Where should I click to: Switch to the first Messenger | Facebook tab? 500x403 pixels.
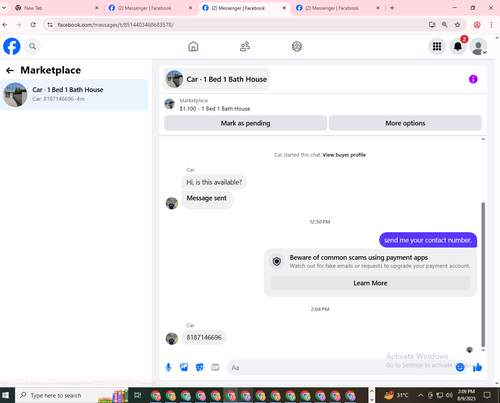pos(150,8)
